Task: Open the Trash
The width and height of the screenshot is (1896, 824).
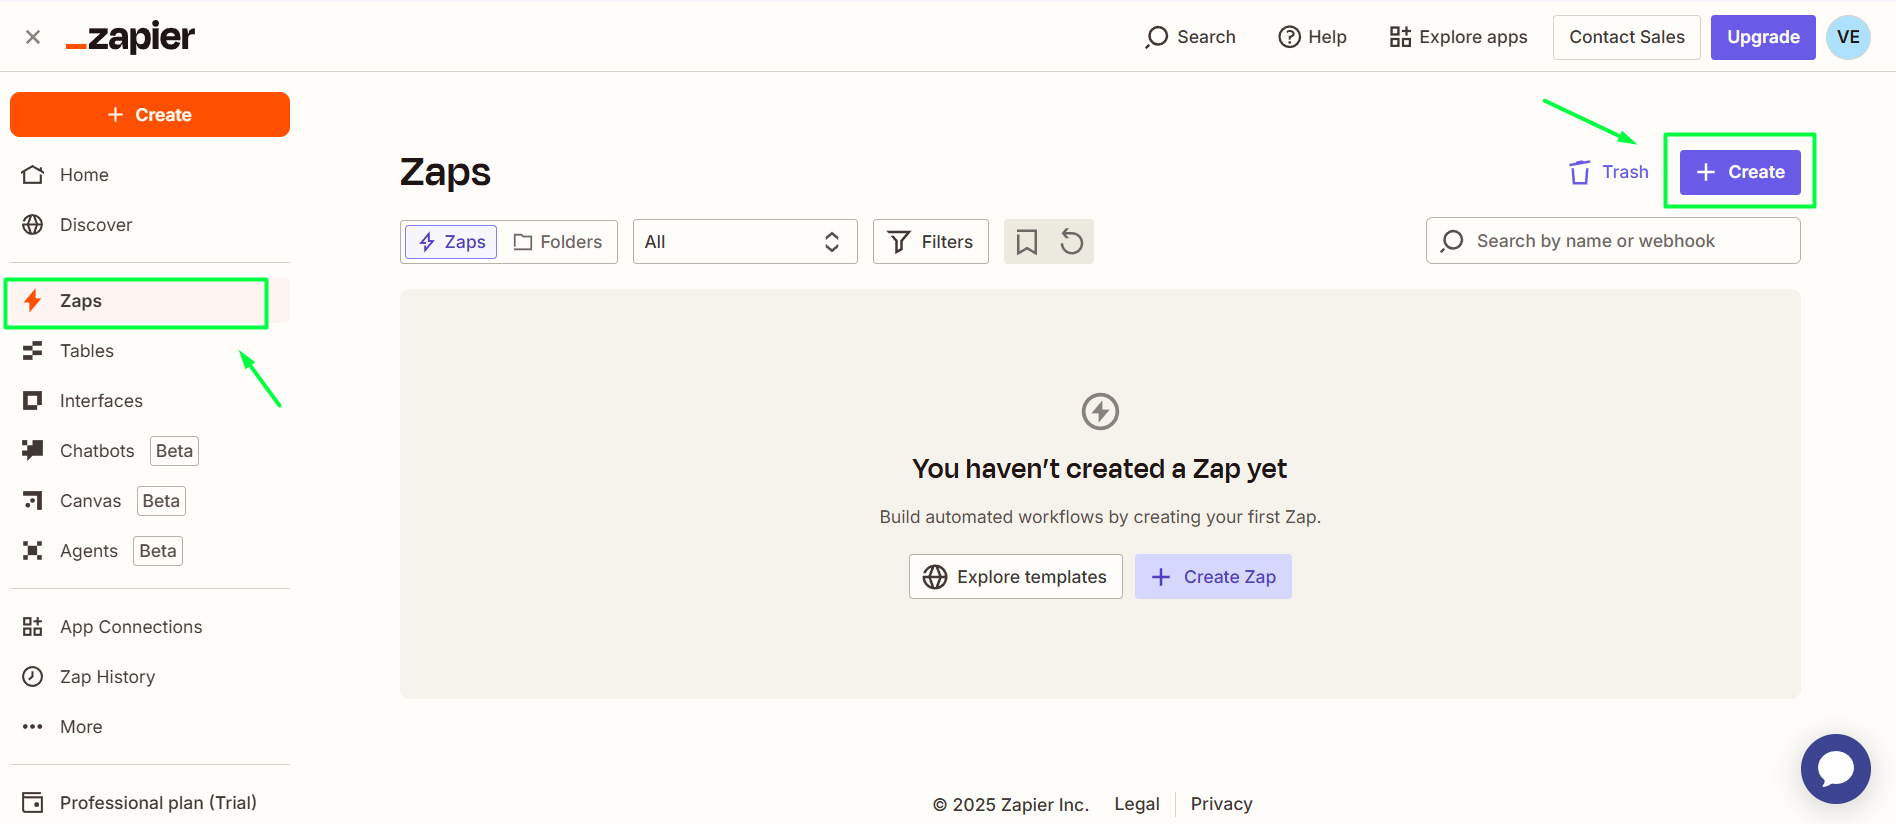Action: [1609, 172]
